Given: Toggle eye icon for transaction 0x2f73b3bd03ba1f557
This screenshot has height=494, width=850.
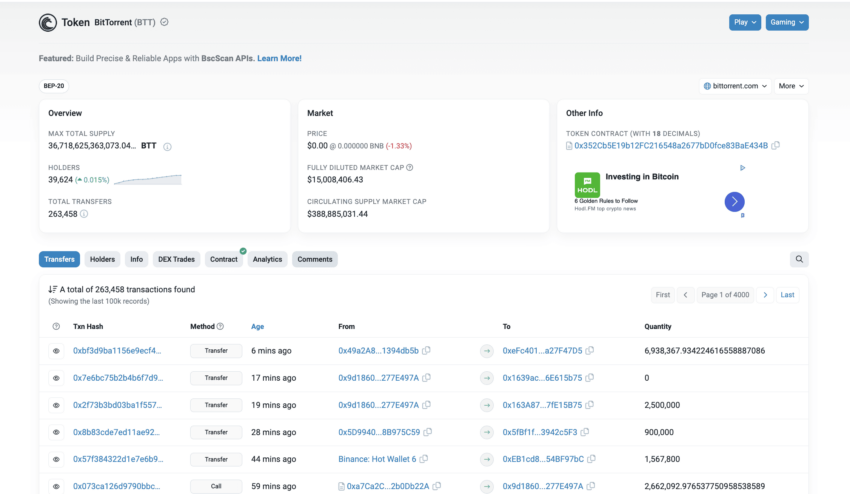Looking at the screenshot, I should pyautogui.click(x=56, y=405).
